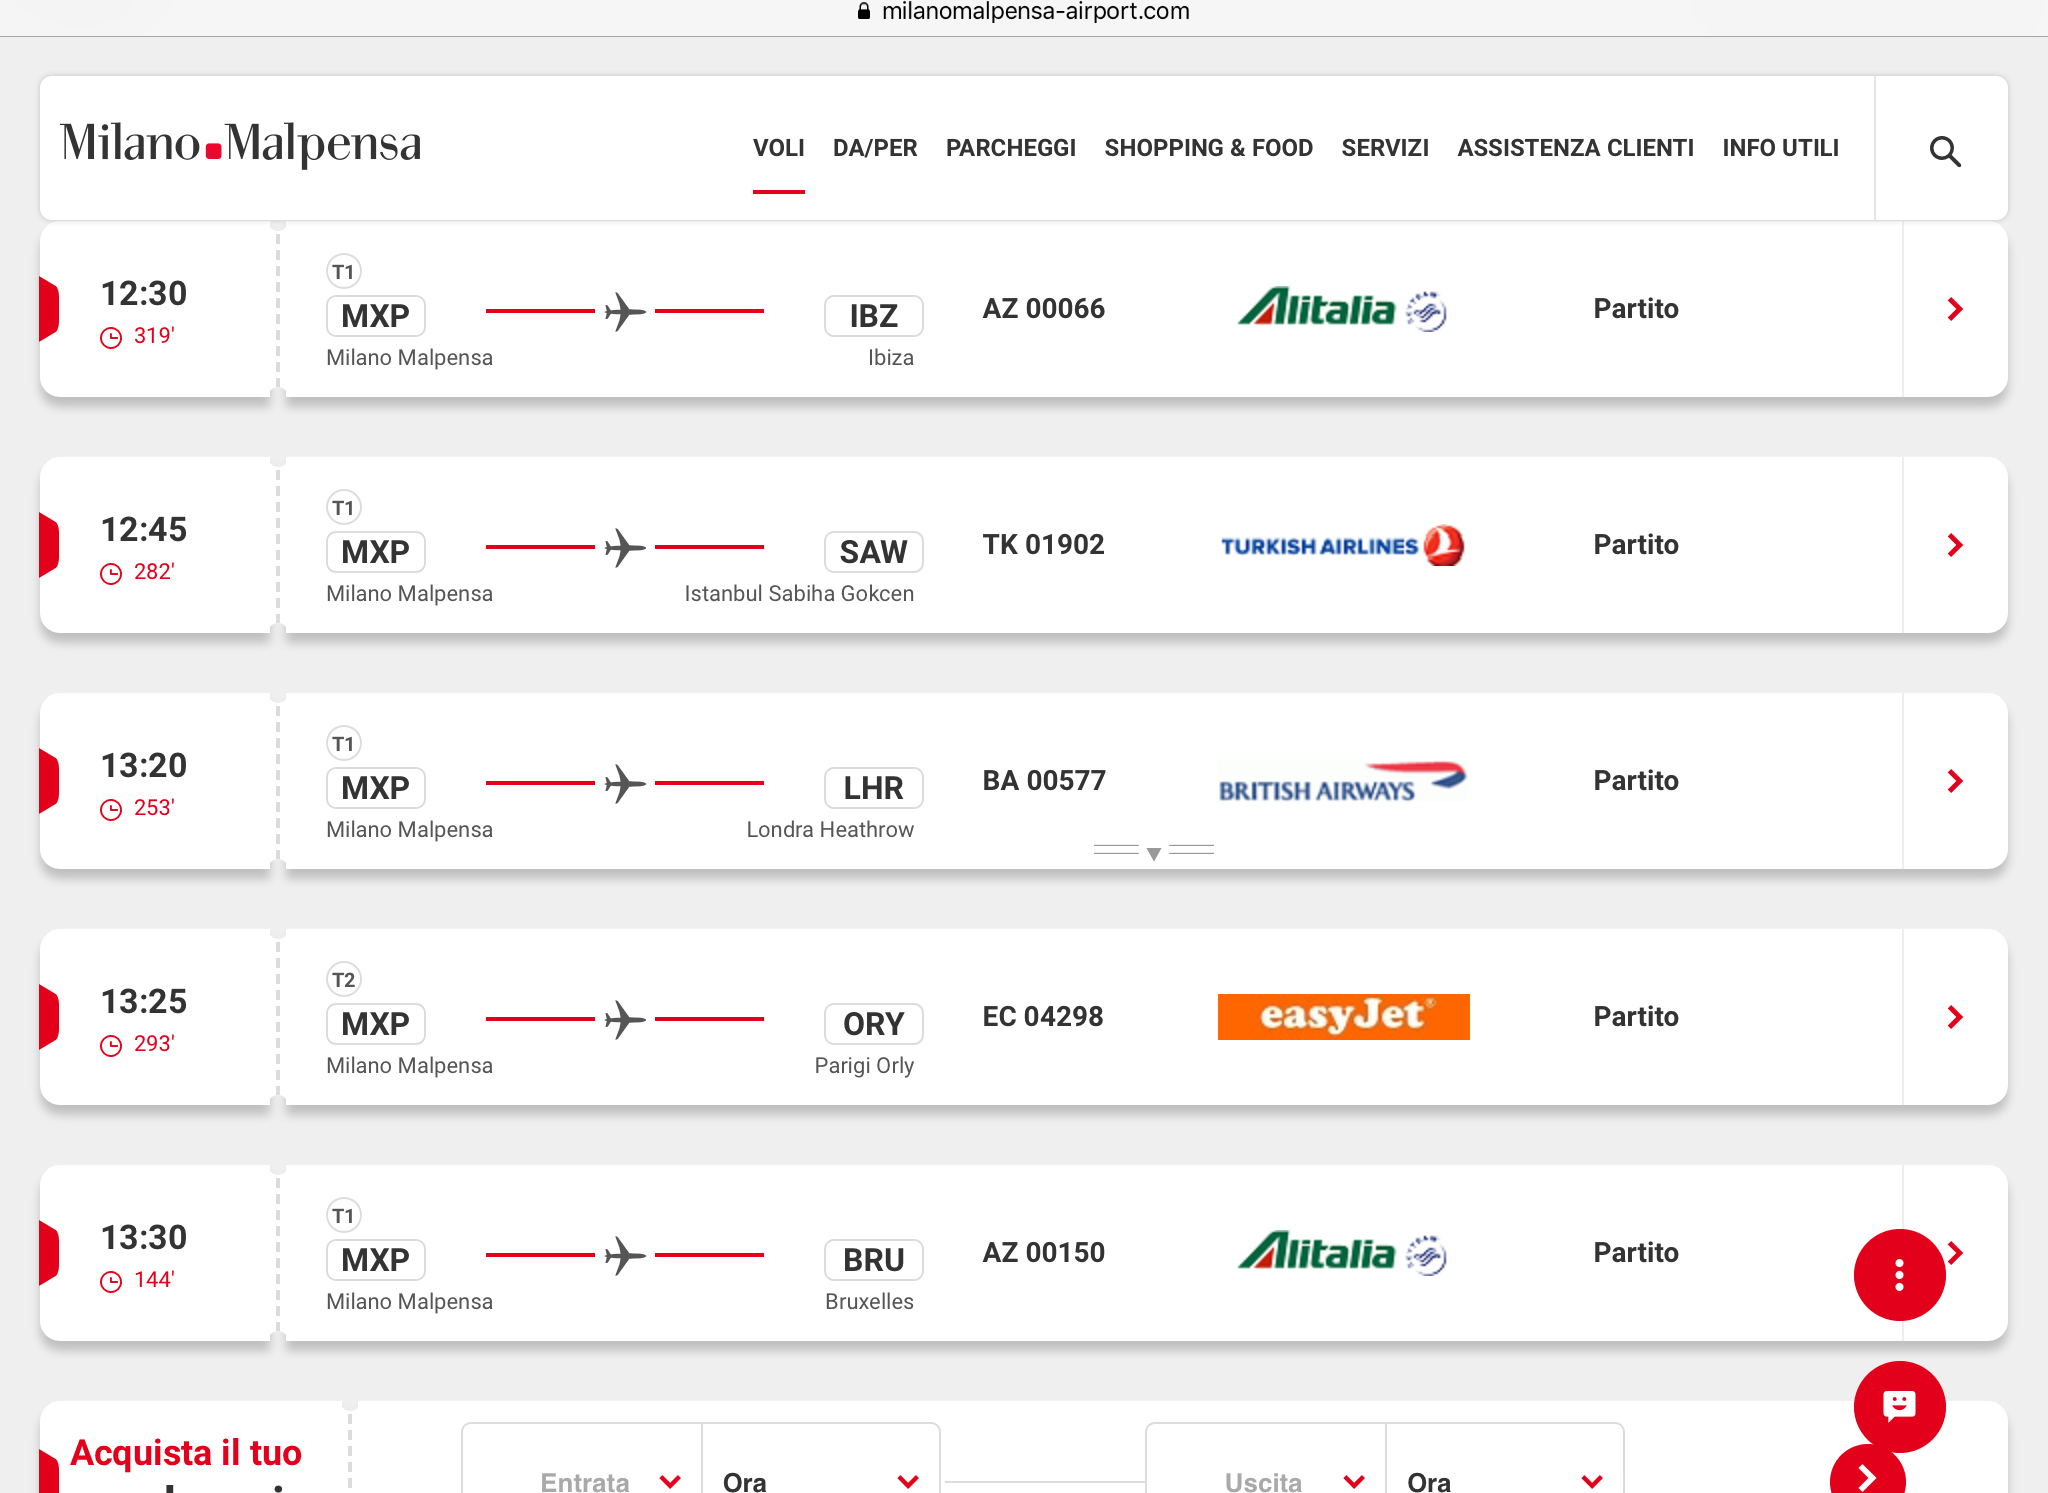Open the chat bubble floating button

(1898, 1406)
